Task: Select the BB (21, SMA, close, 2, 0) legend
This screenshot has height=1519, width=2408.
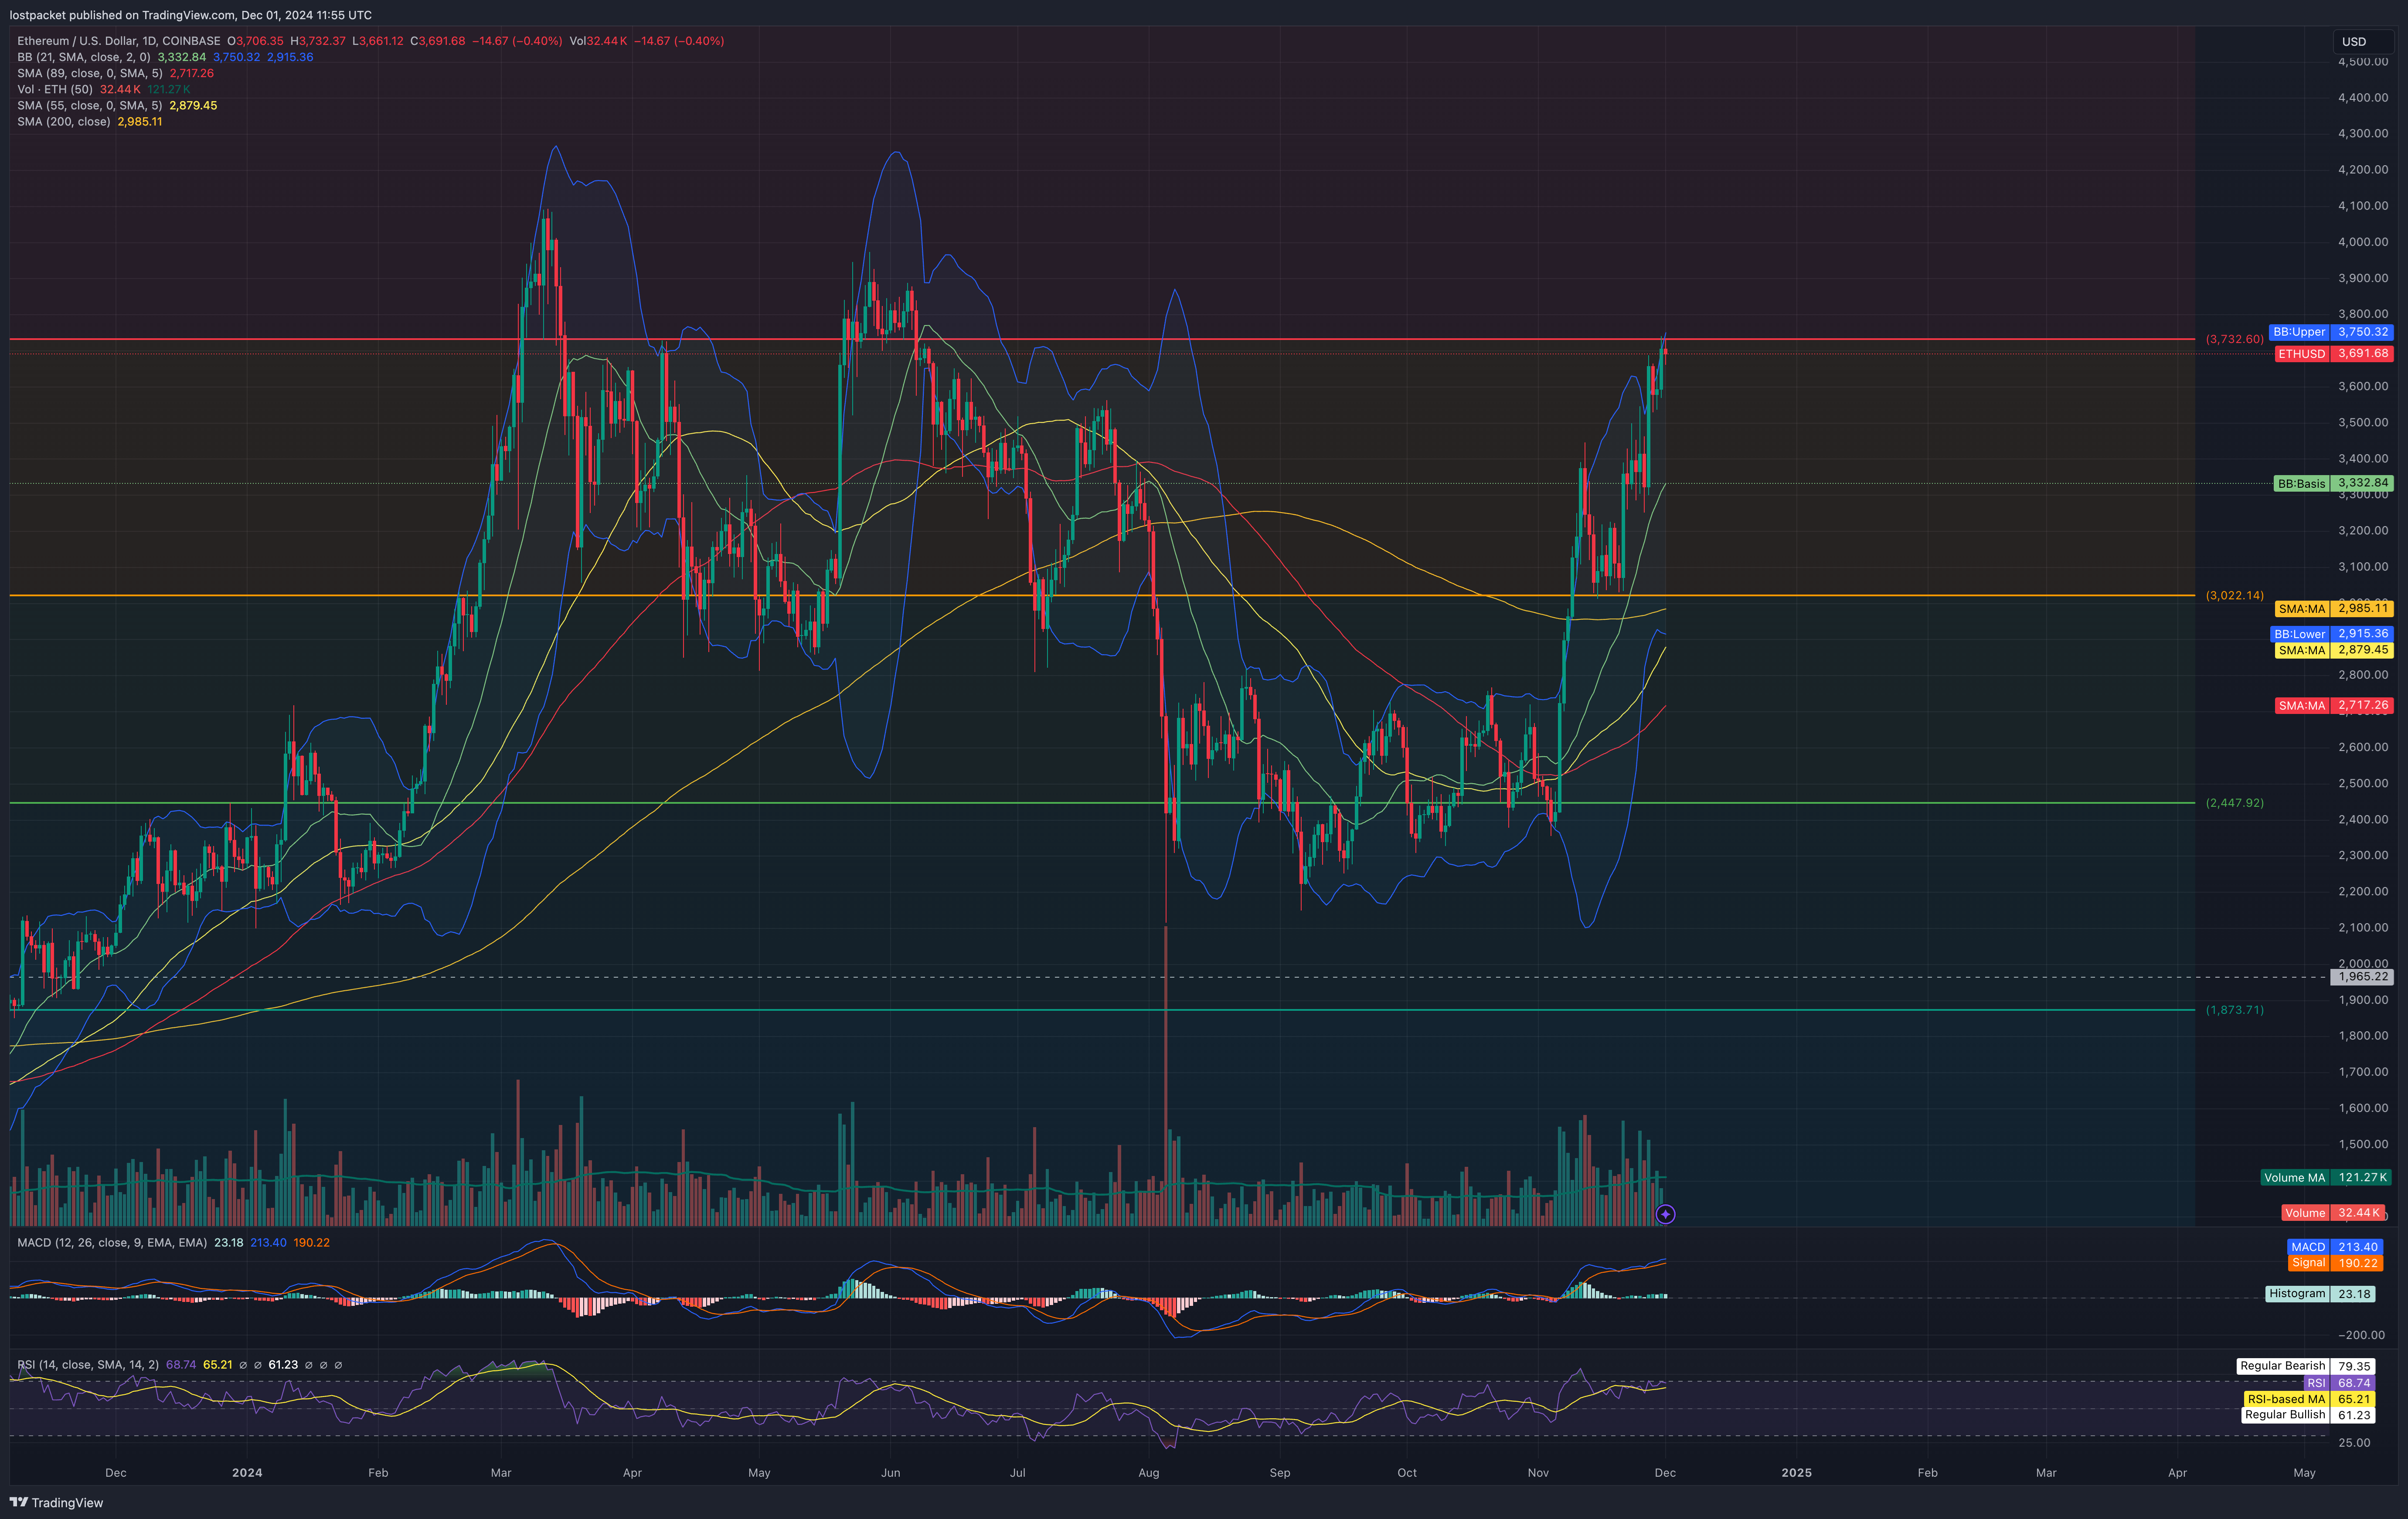Action: (x=84, y=57)
